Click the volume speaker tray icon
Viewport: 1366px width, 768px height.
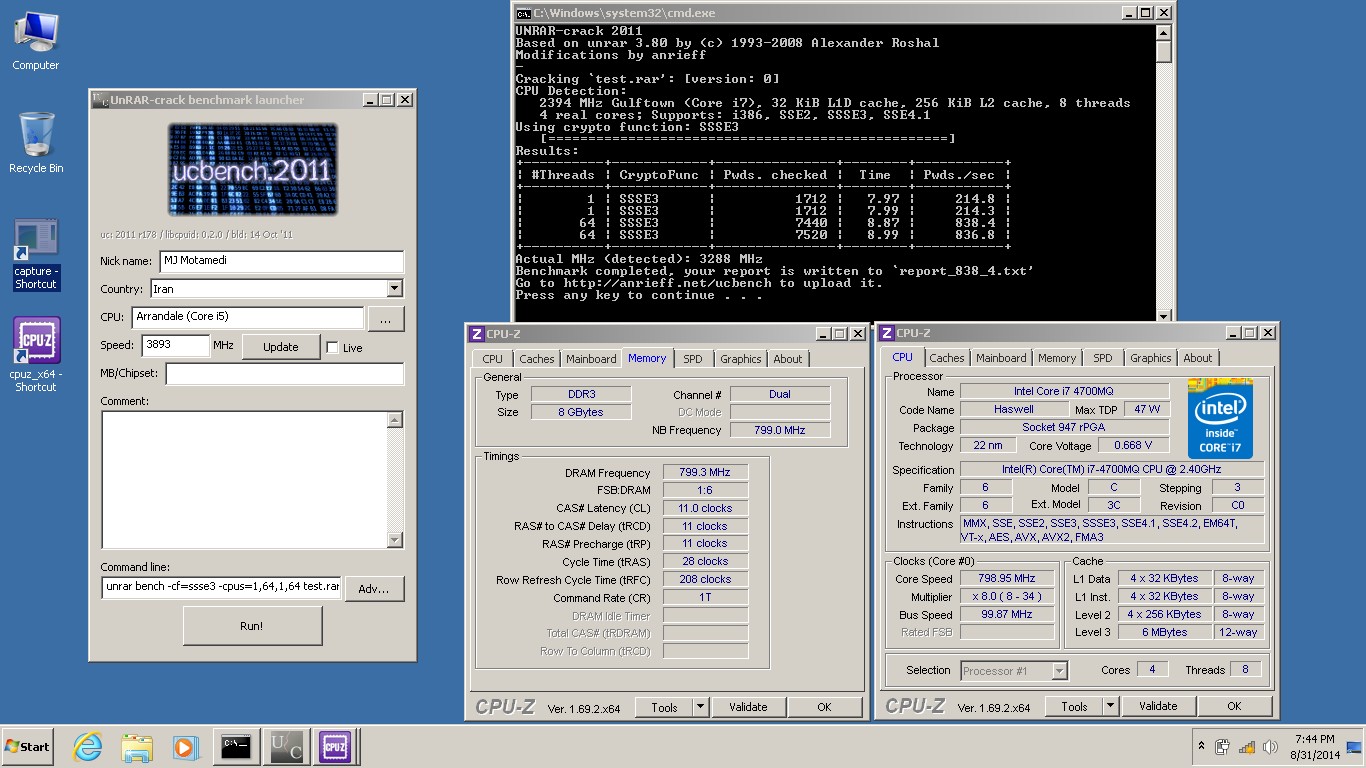(x=1270, y=747)
